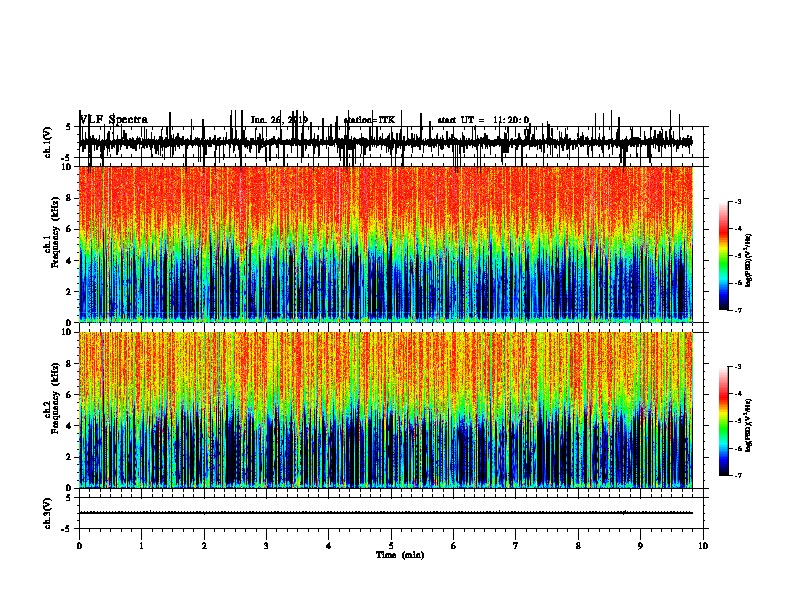Click the "-3" label on ch.1 color scale
The height and width of the screenshot is (612, 792).
(737, 201)
